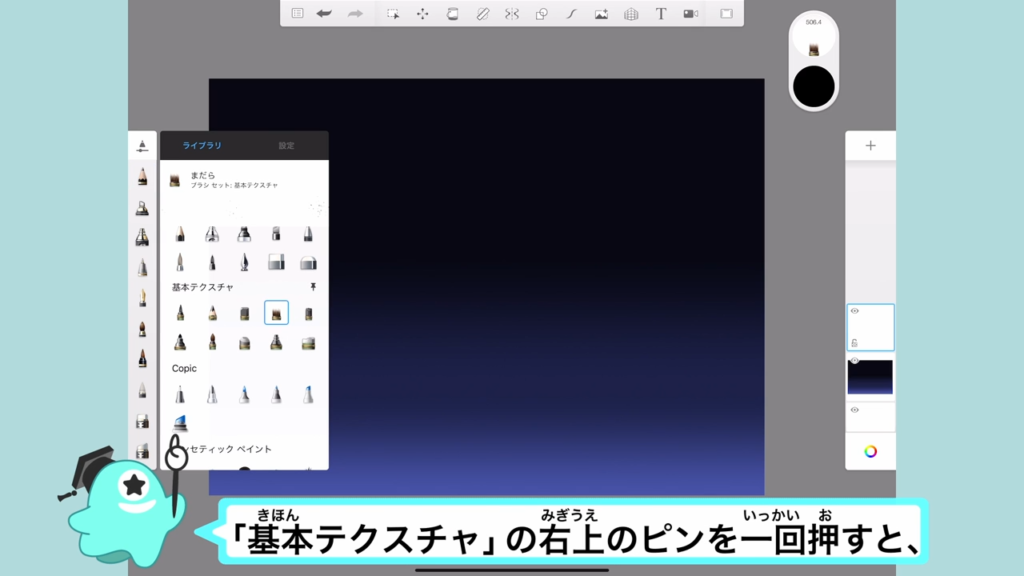Switch to the ライブラリ tab
1024x576 pixels.
(x=202, y=146)
